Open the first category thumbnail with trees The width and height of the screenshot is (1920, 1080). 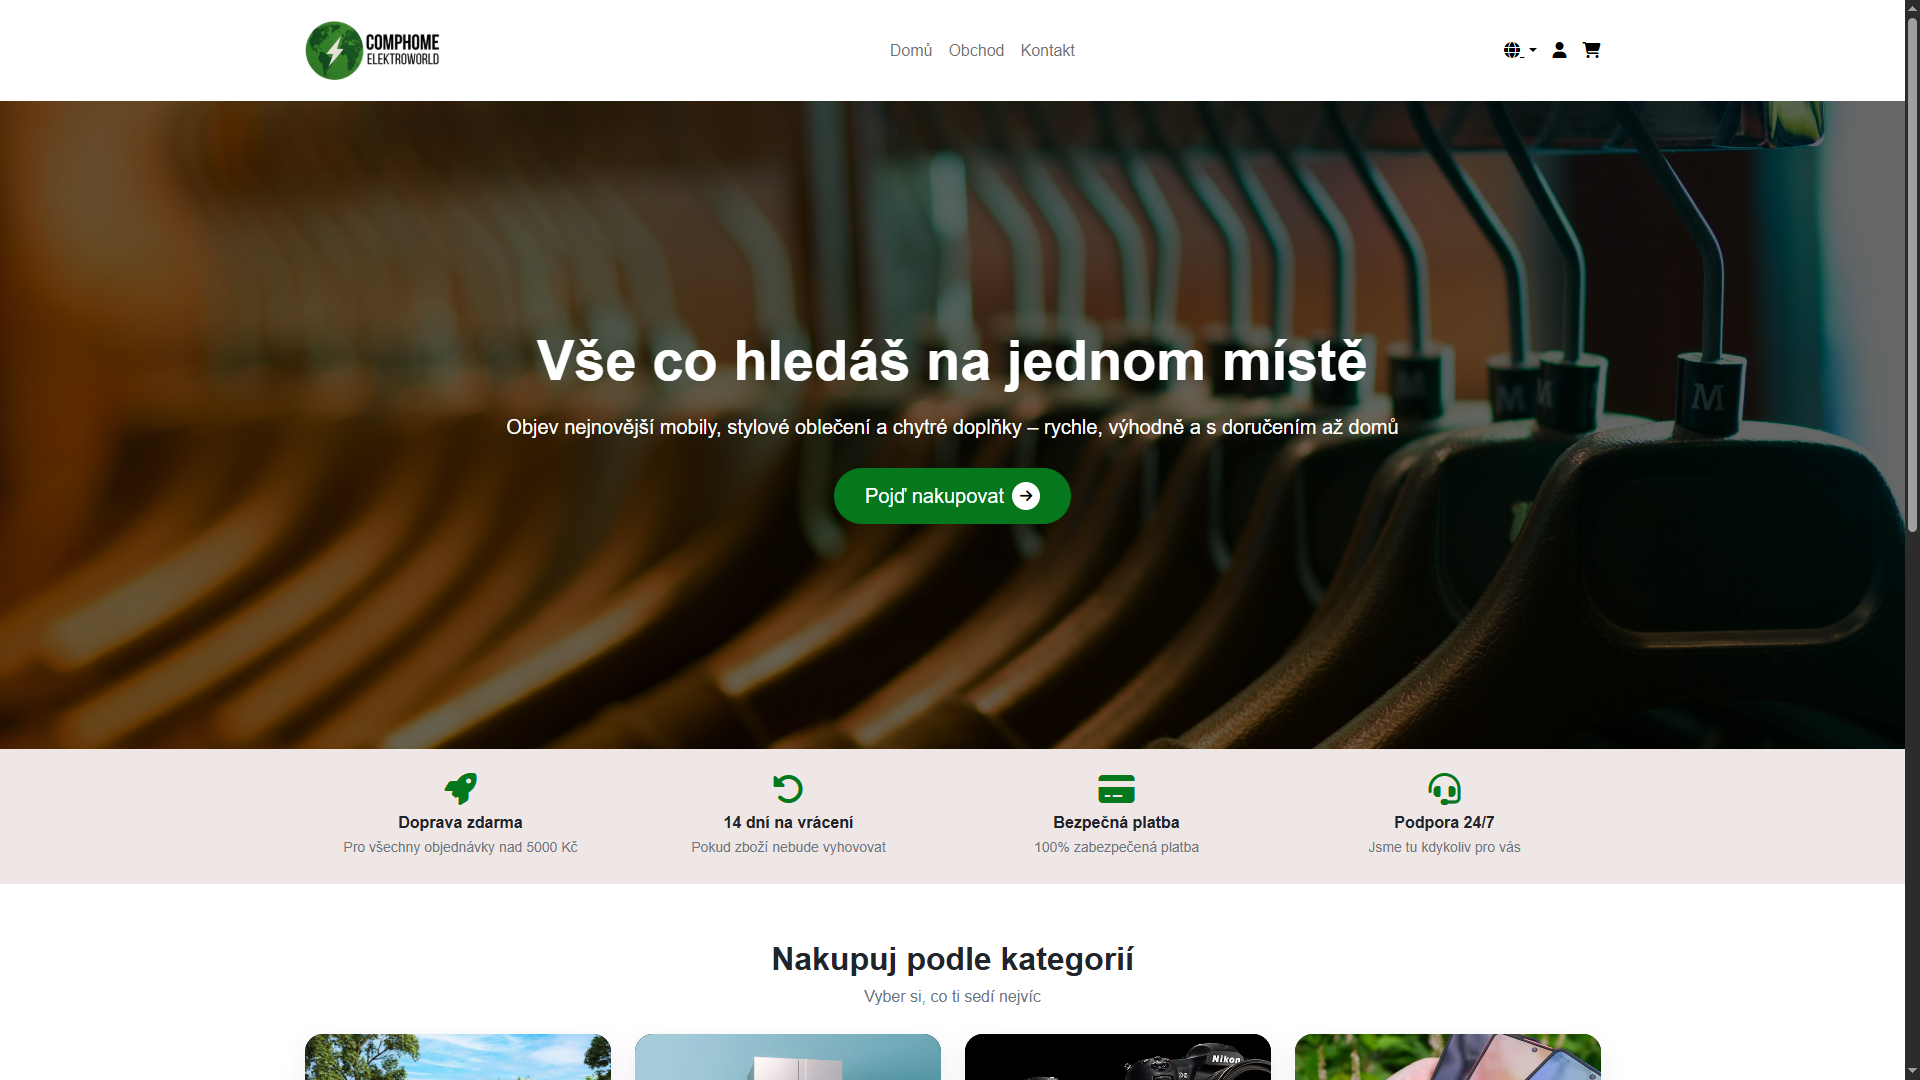pos(457,1056)
